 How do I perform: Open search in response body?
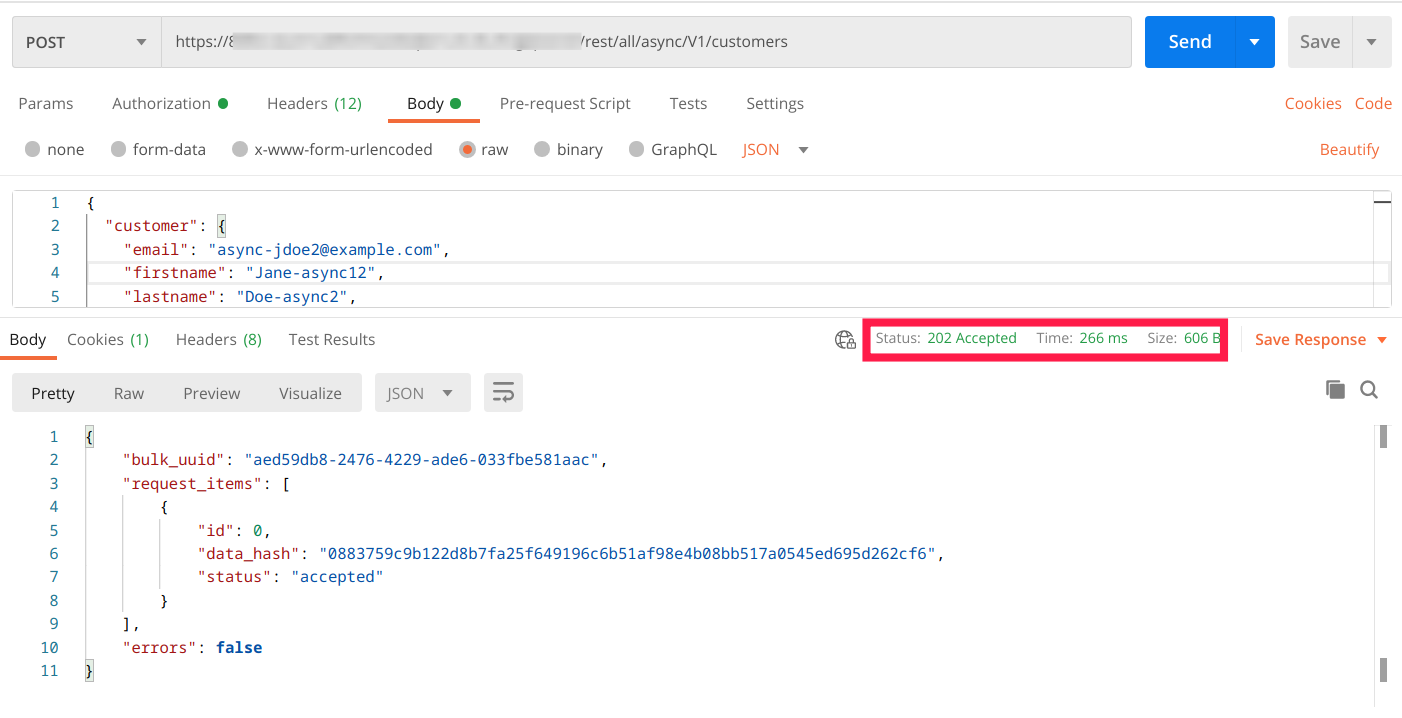[1369, 390]
